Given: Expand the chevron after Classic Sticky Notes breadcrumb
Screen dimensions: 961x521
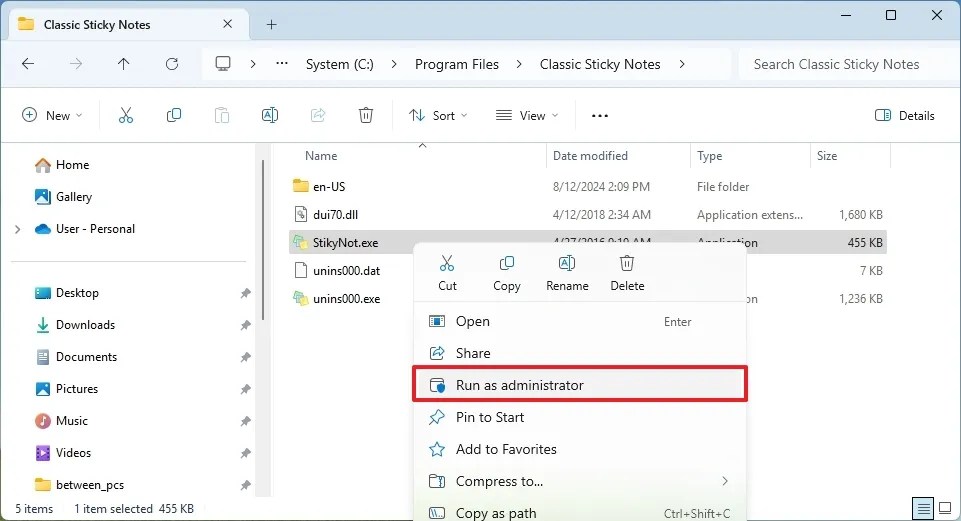Looking at the screenshot, I should 682,64.
